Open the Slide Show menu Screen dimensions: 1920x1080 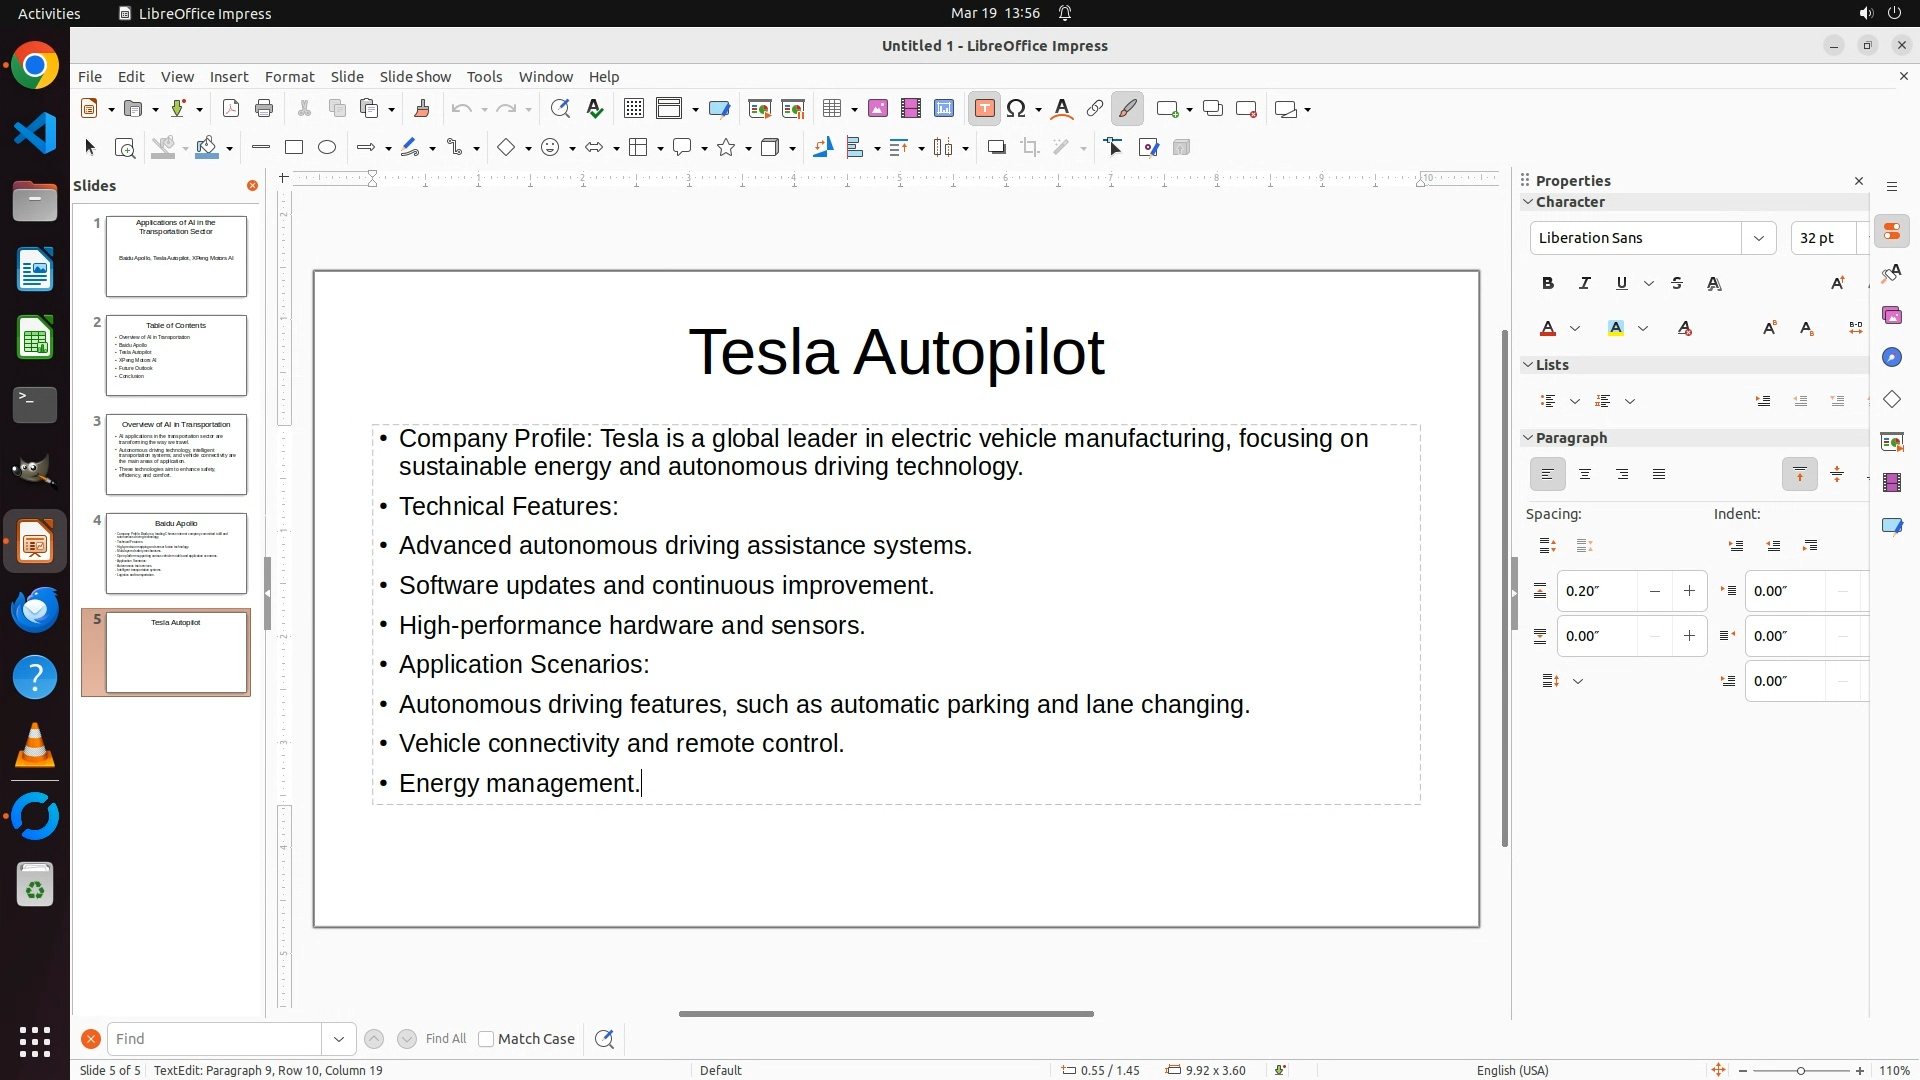415,77
